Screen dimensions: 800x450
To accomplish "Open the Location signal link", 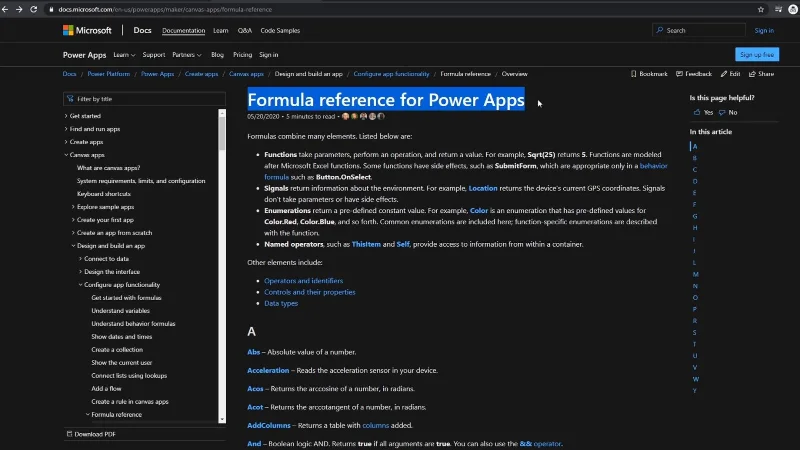I will 483,188.
